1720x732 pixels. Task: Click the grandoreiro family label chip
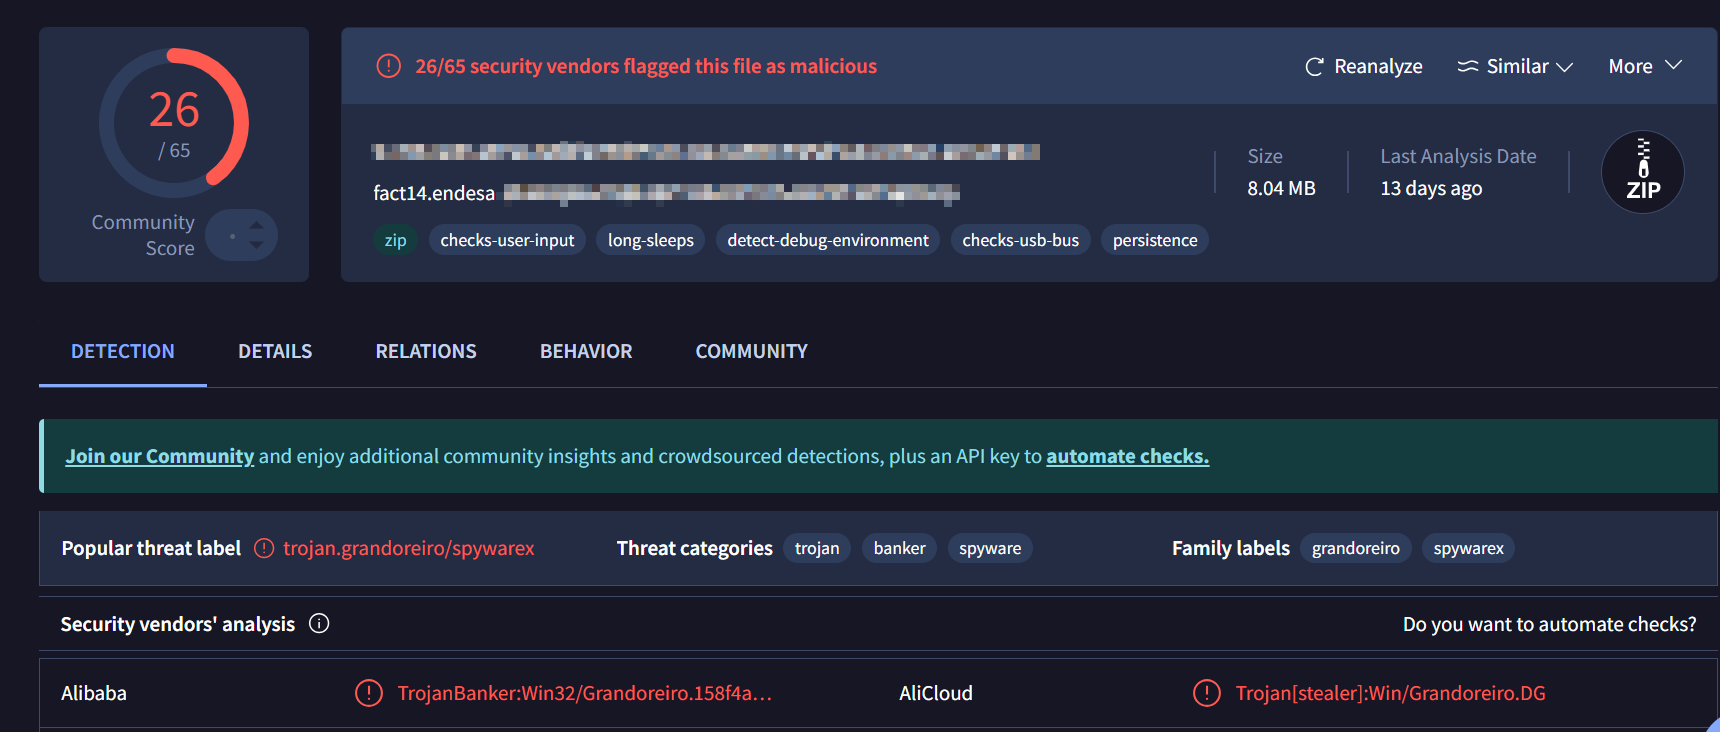(1355, 549)
